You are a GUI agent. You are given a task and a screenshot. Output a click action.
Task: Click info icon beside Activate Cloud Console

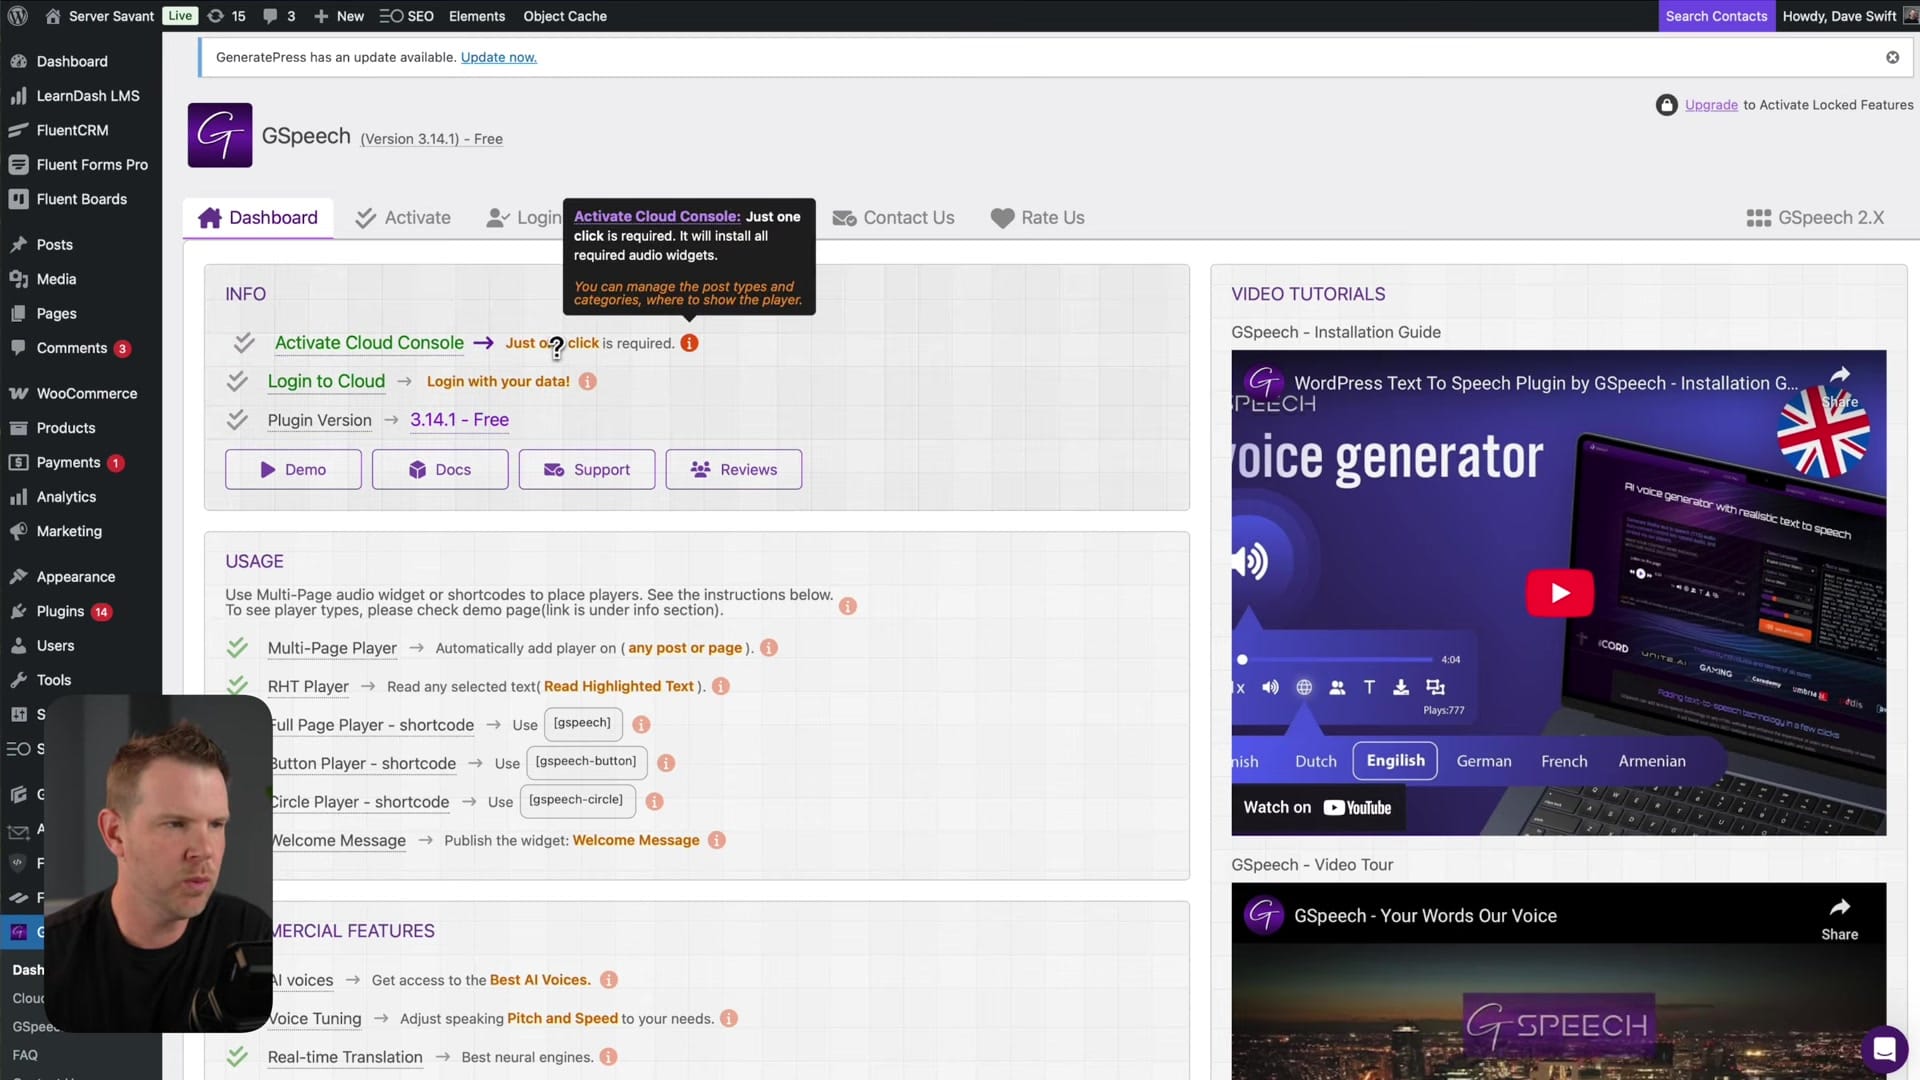pos(689,343)
